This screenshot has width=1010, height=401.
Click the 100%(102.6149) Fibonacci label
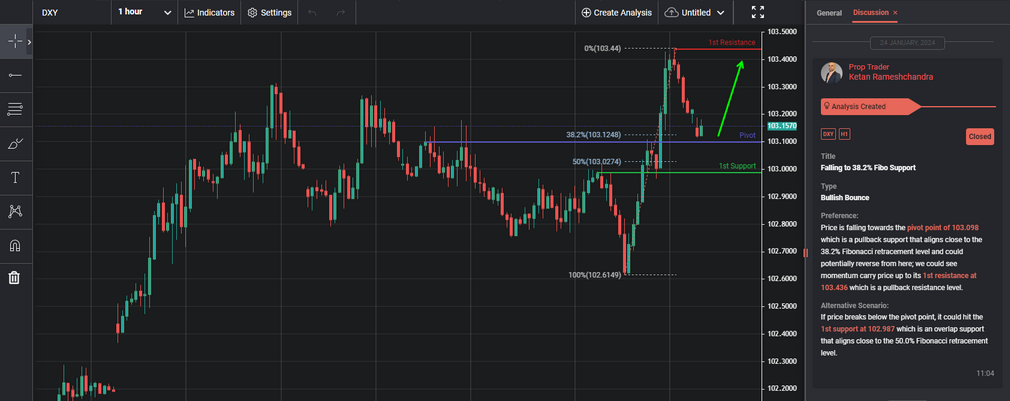[x=595, y=275]
